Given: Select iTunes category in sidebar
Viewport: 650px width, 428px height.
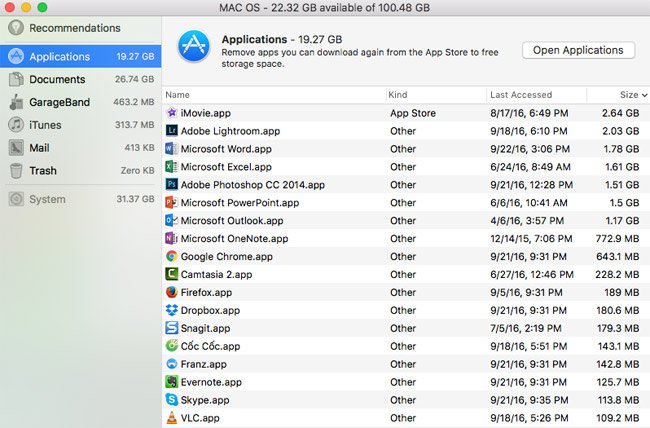Looking at the screenshot, I should point(80,125).
